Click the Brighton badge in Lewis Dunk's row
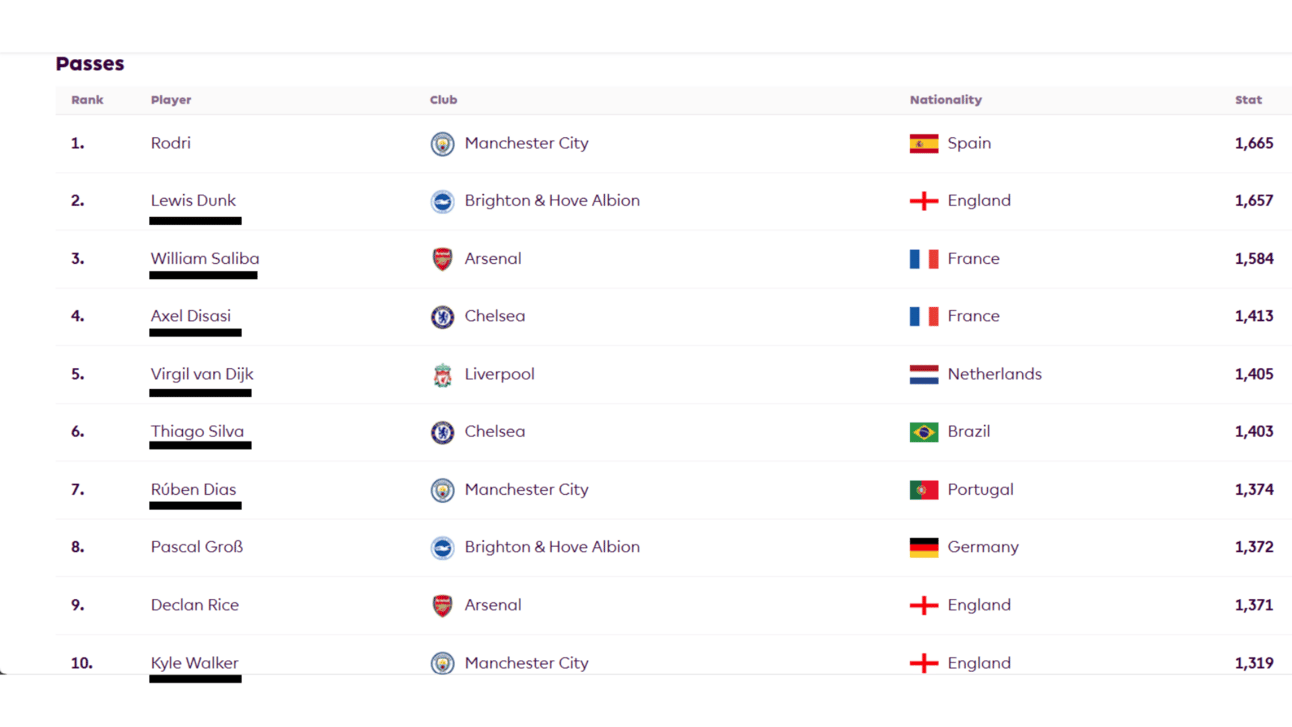Image resolution: width=1292 pixels, height=727 pixels. coord(442,202)
